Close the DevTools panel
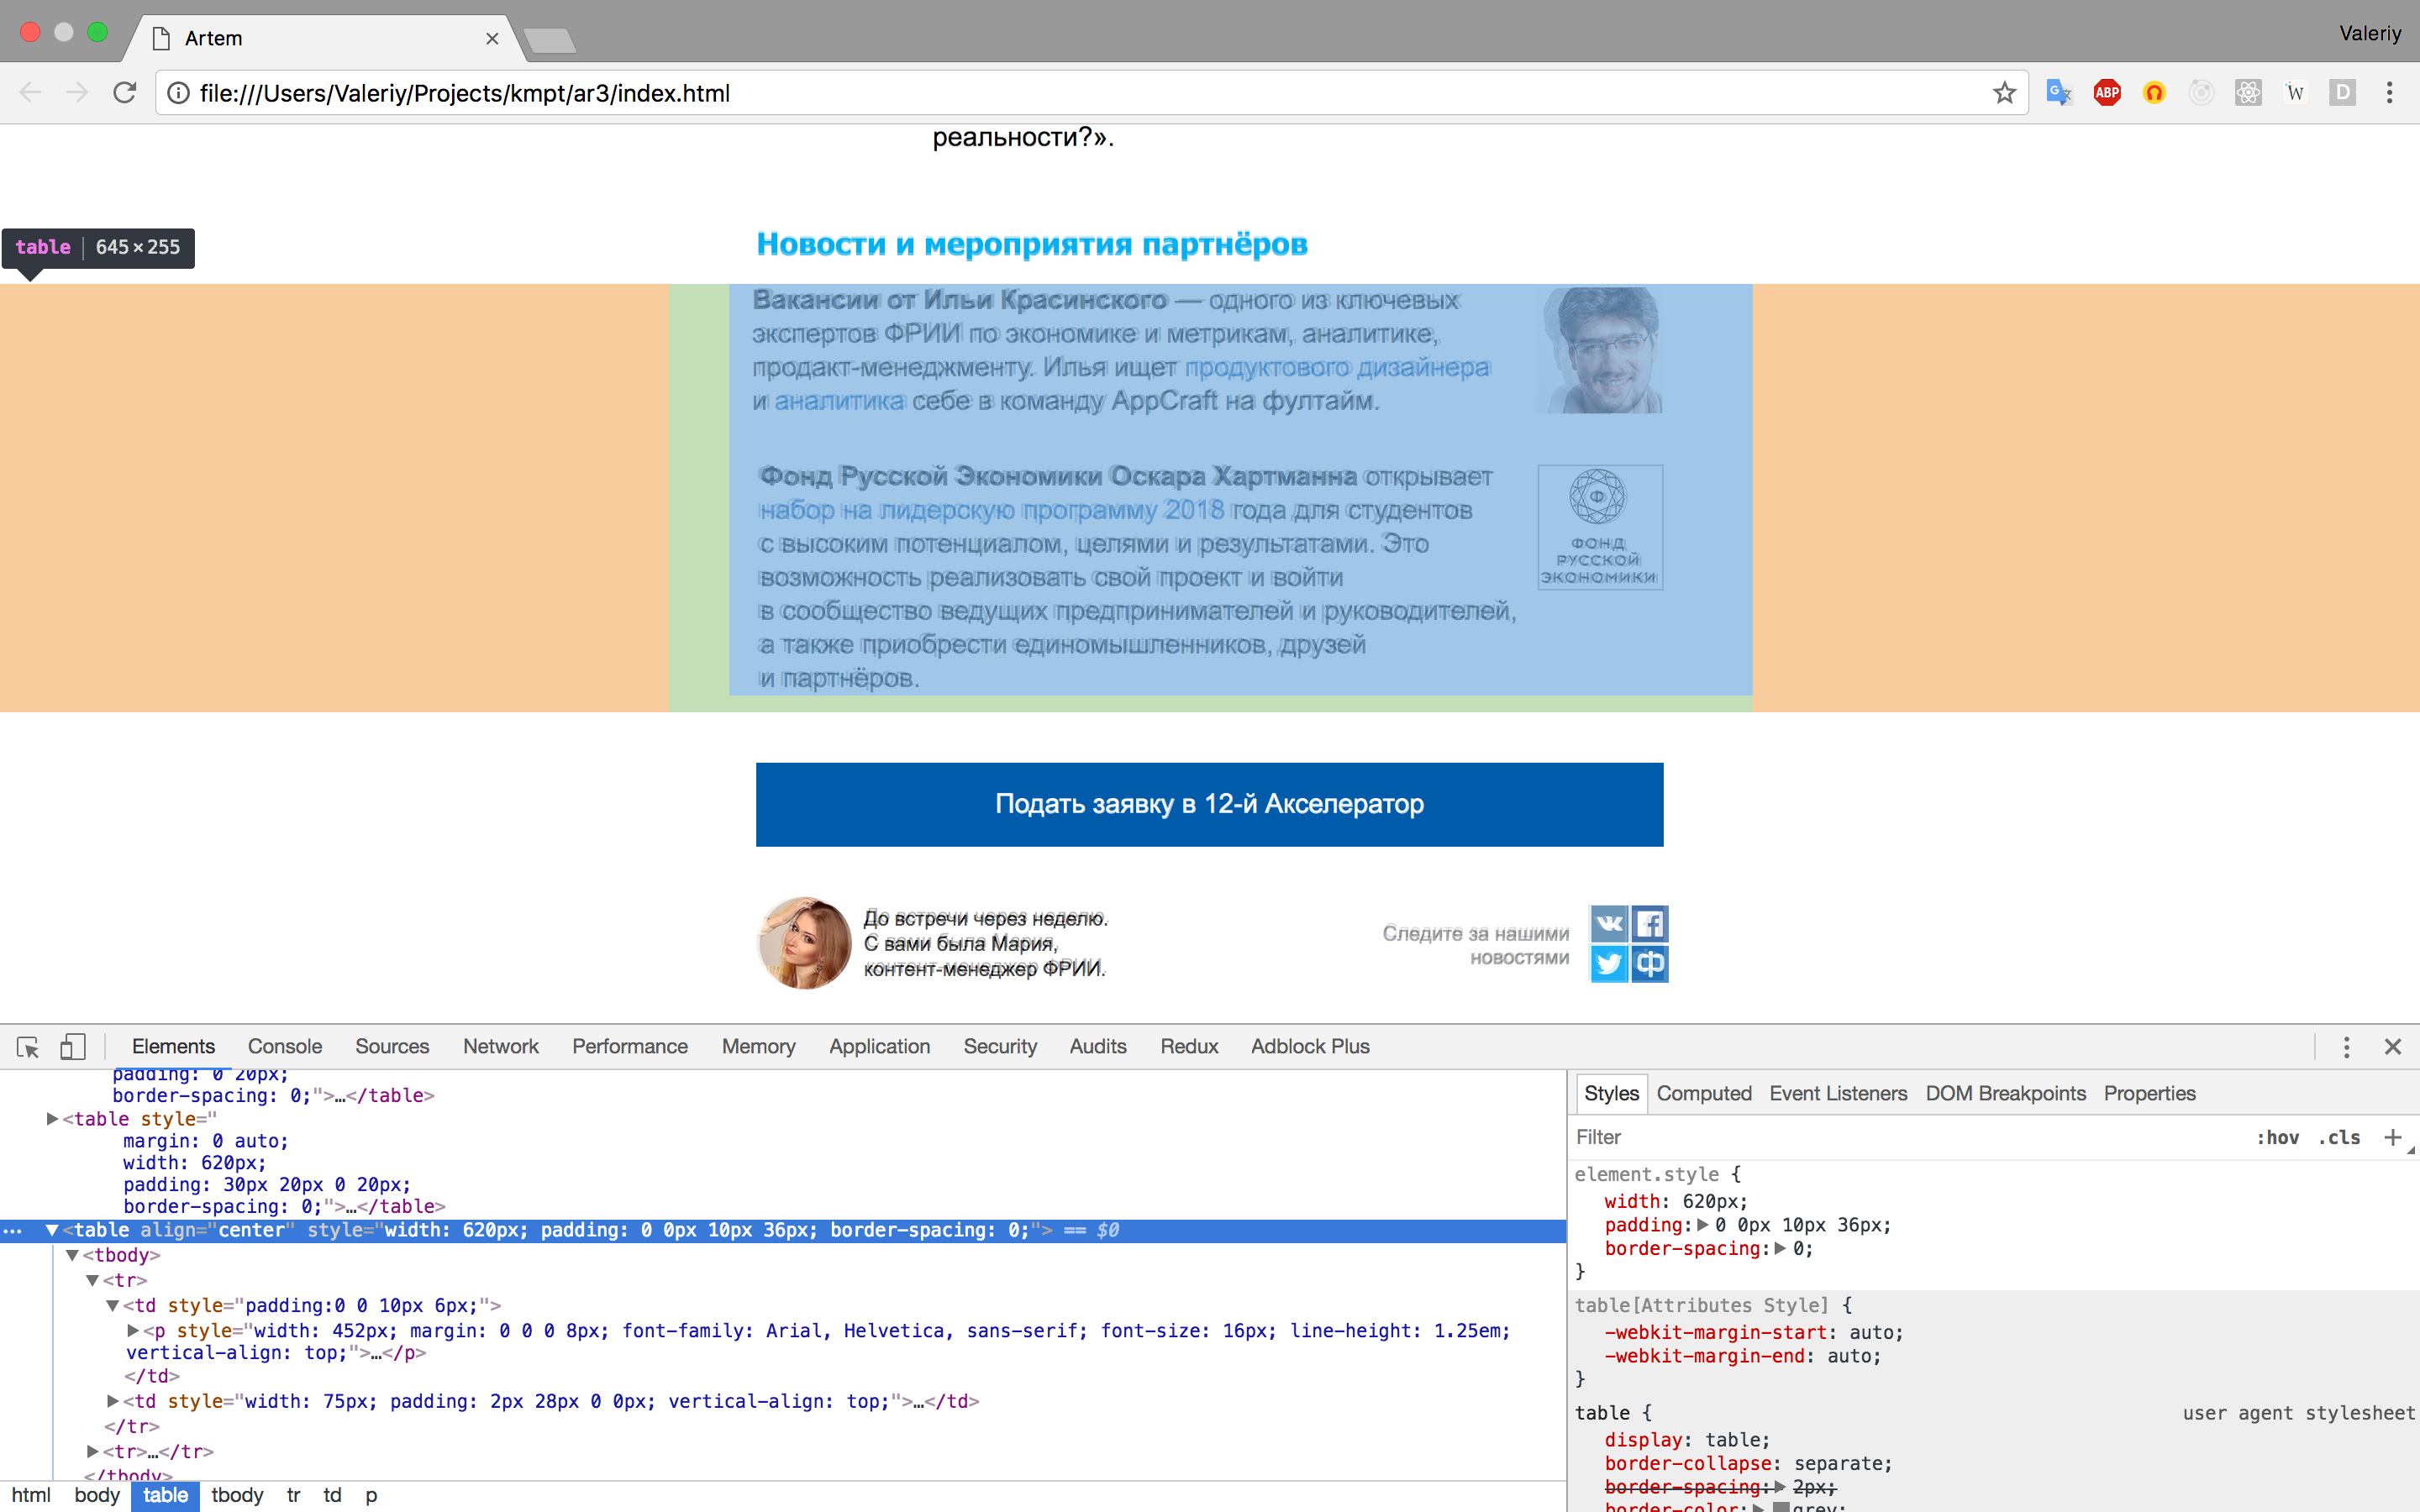This screenshot has height=1512, width=2420. tap(2393, 1047)
